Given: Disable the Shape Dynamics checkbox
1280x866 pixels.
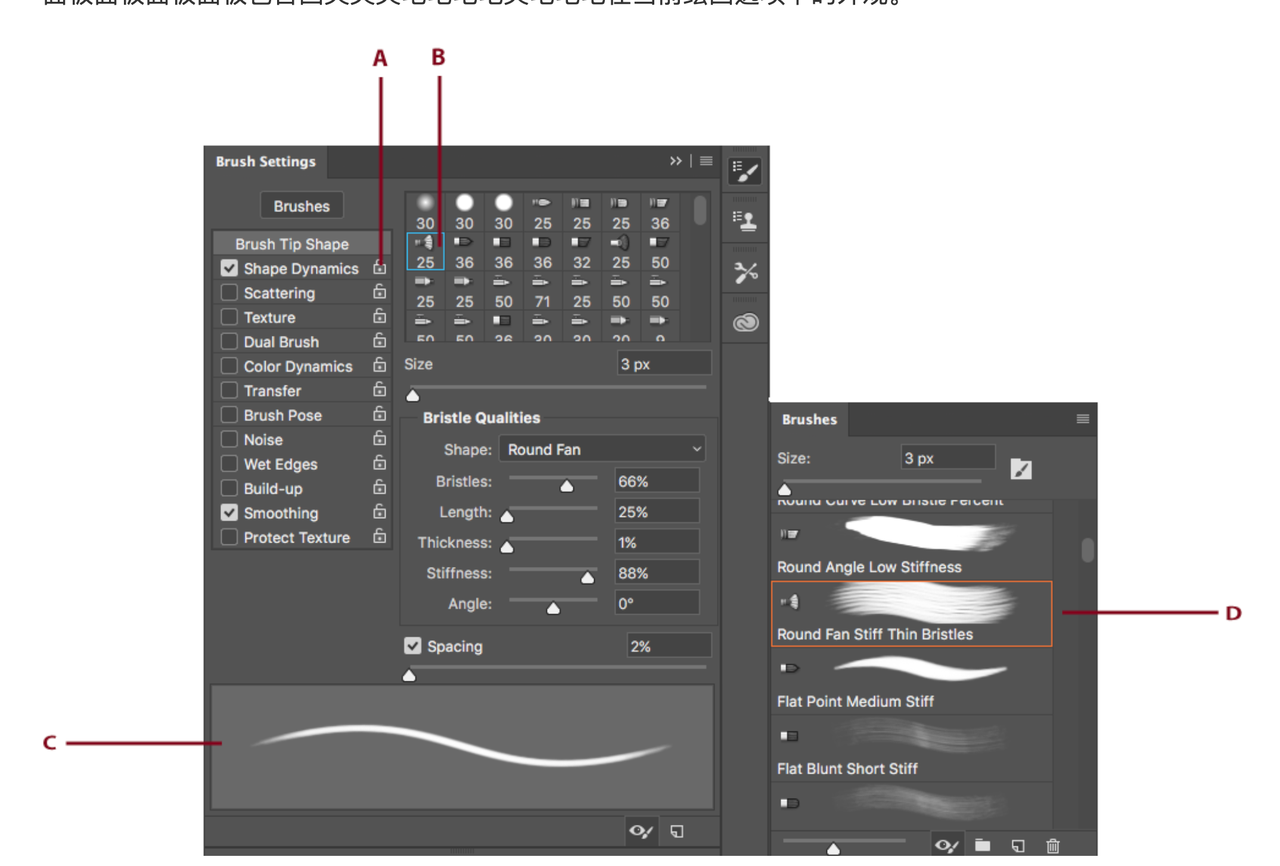Looking at the screenshot, I should tap(229, 268).
